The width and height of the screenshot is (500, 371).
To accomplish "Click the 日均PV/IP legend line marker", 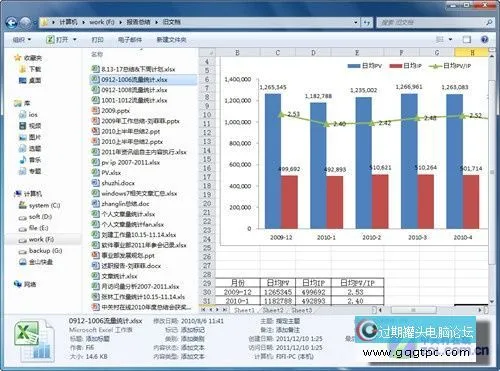I will tap(435, 66).
